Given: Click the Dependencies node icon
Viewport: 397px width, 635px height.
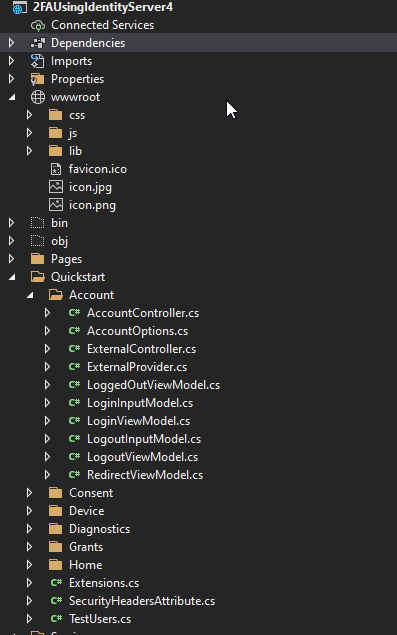Looking at the screenshot, I should 38,43.
